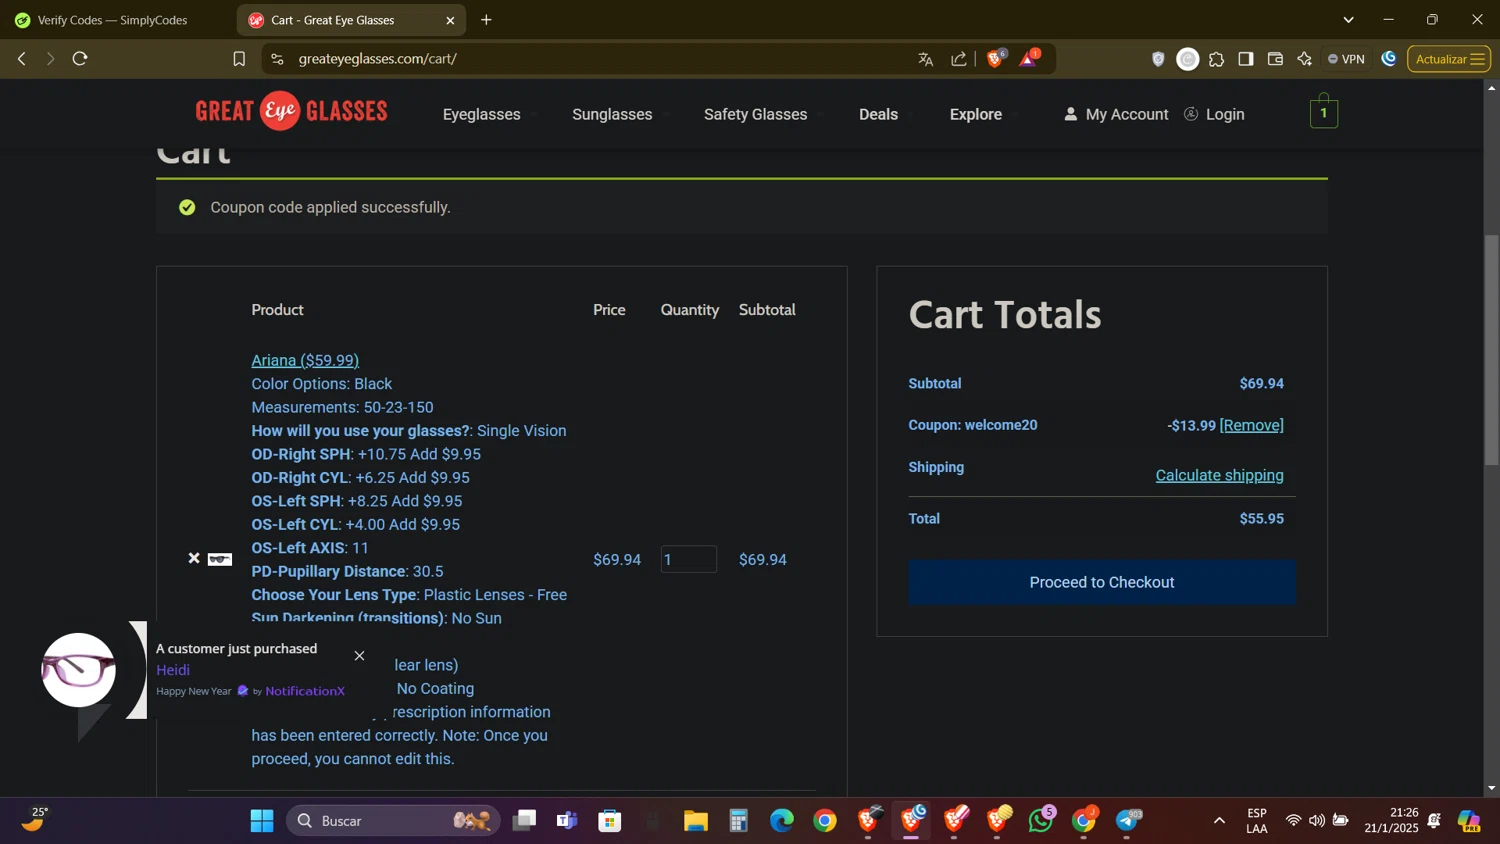1500x844 pixels.
Task: Open Microsoft Teams from taskbar
Action: click(x=567, y=821)
